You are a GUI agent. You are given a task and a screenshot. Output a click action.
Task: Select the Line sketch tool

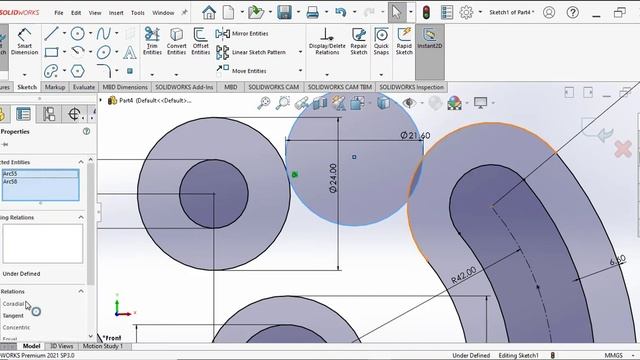click(51, 33)
